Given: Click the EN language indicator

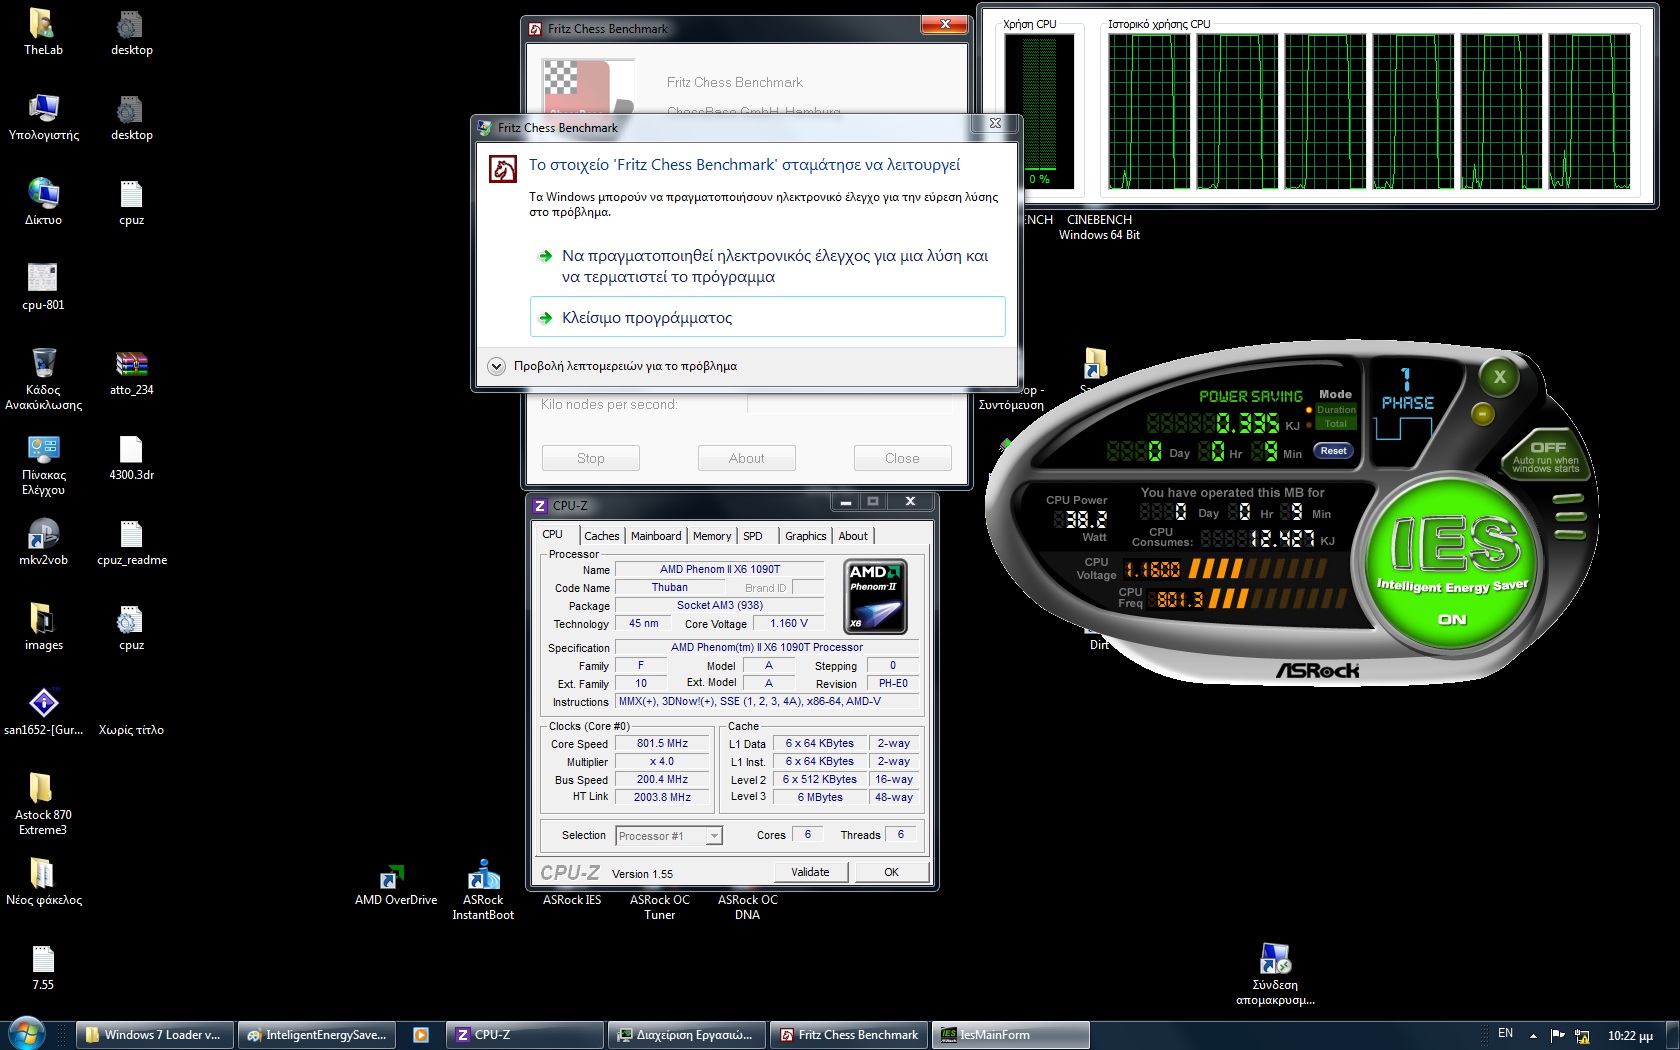Looking at the screenshot, I should (x=1505, y=1034).
